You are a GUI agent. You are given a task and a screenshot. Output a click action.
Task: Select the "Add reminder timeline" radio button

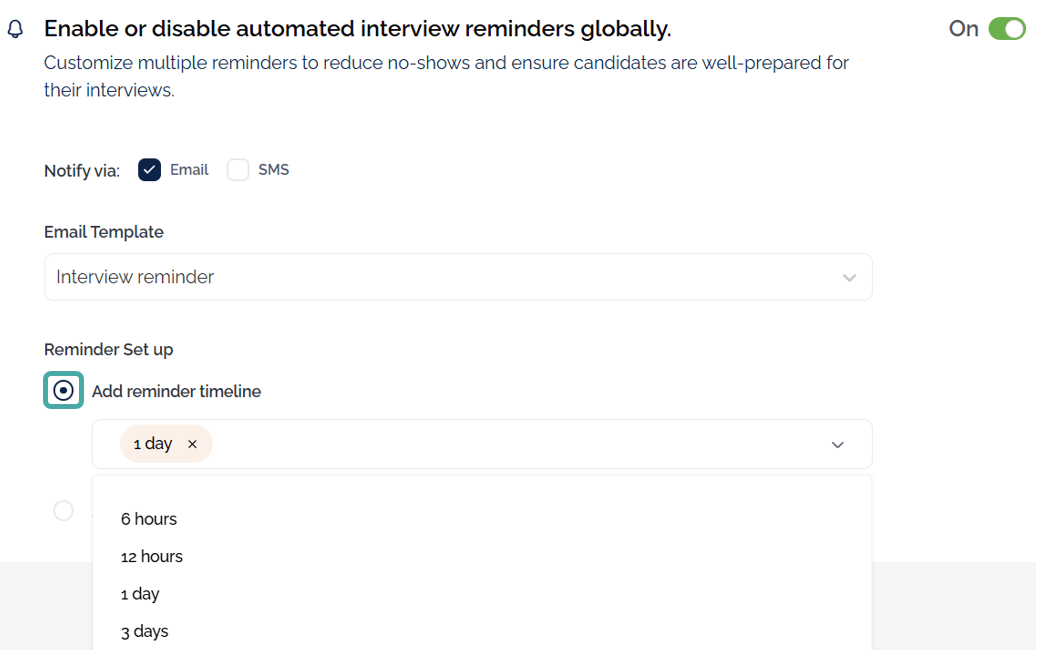click(63, 391)
